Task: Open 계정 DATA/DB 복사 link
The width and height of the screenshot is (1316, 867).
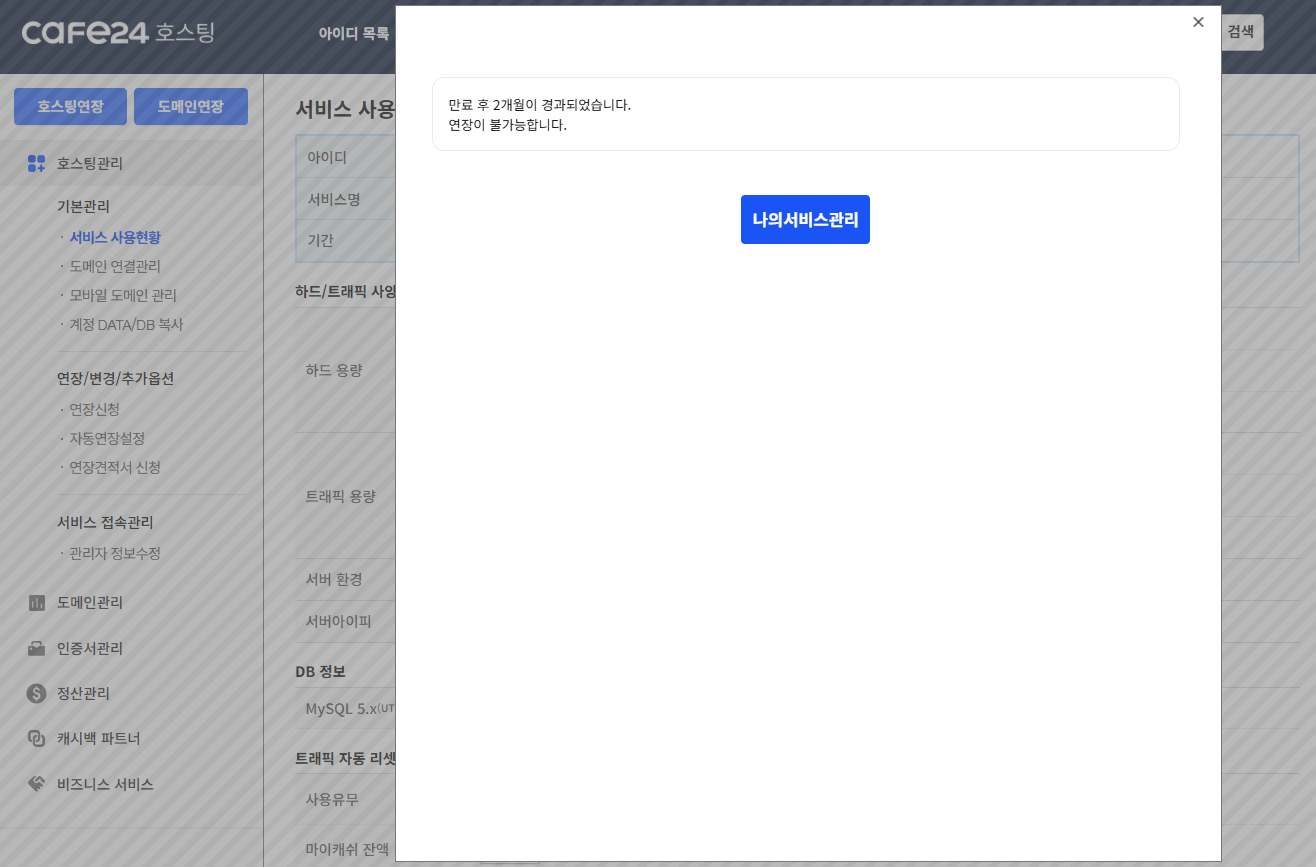Action: coord(126,324)
